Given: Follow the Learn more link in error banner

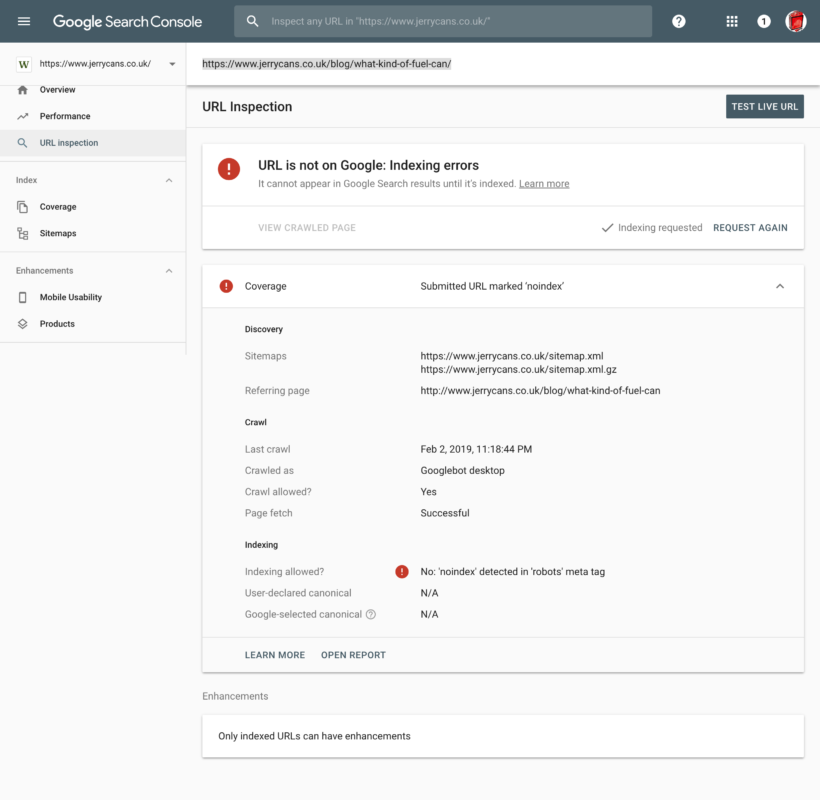Looking at the screenshot, I should point(544,184).
